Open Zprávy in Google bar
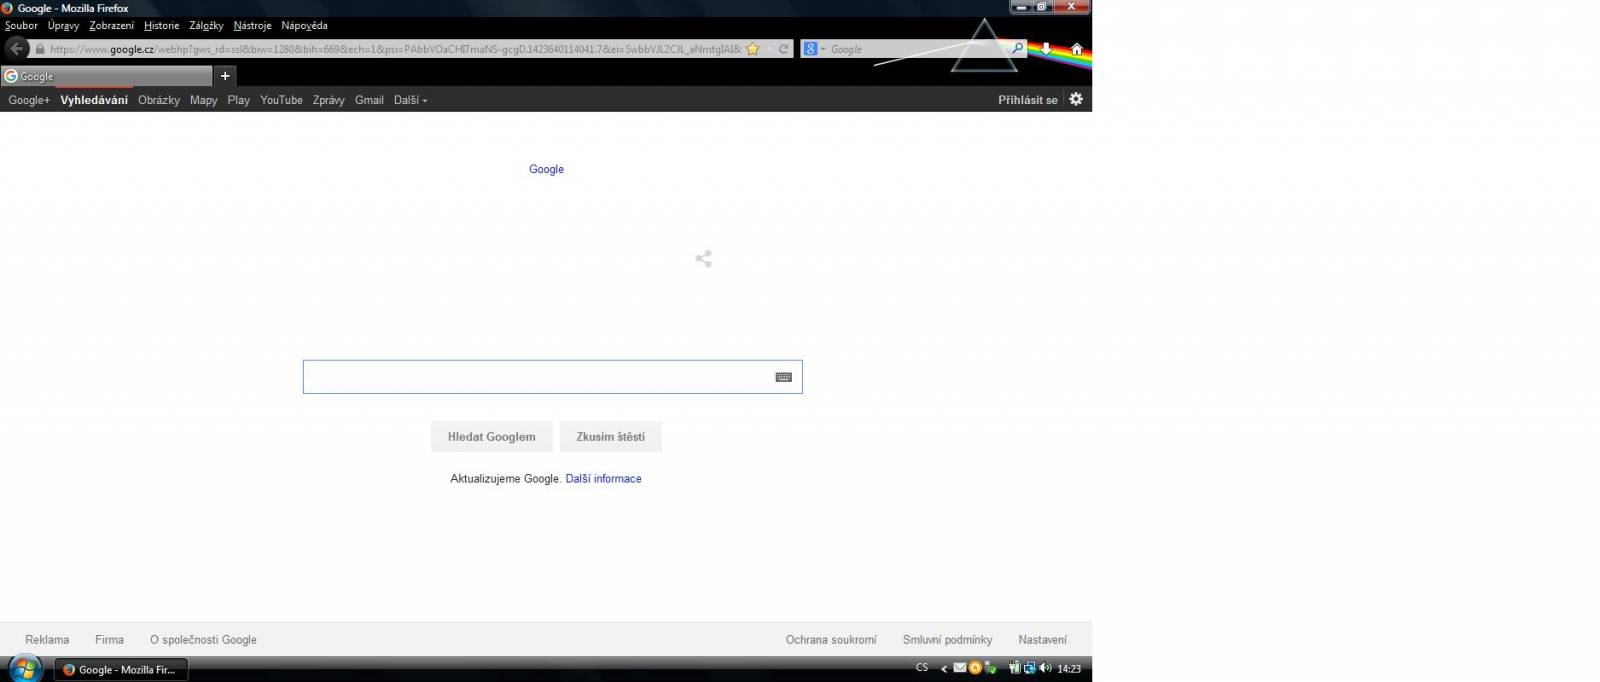This screenshot has width=1600, height=682. coord(328,100)
